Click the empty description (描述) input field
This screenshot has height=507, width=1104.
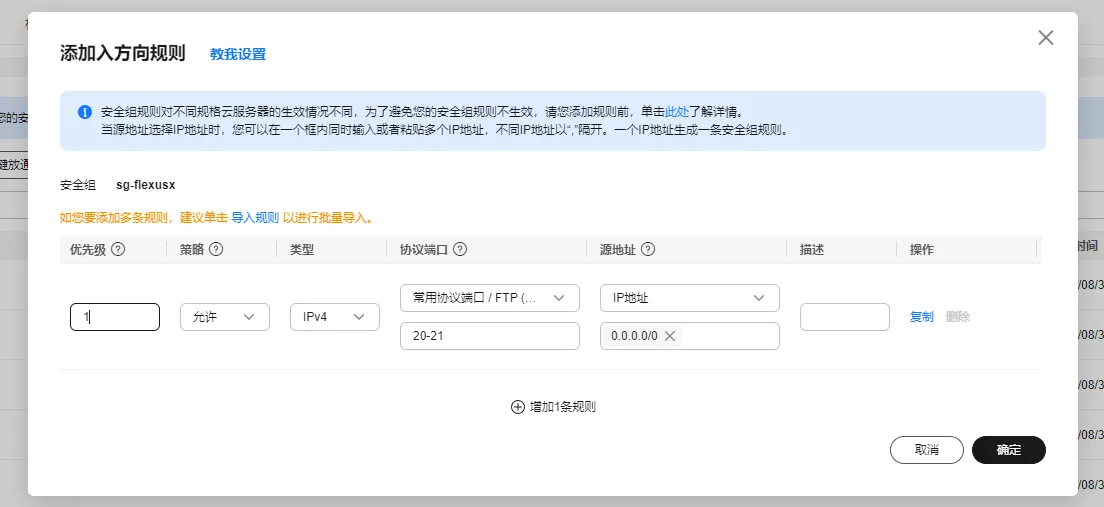click(844, 317)
